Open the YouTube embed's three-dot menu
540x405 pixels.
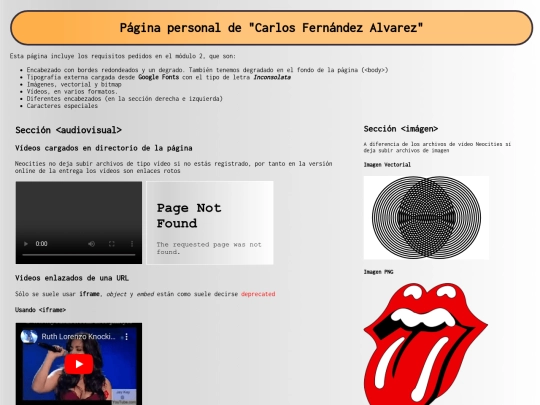pos(127,336)
